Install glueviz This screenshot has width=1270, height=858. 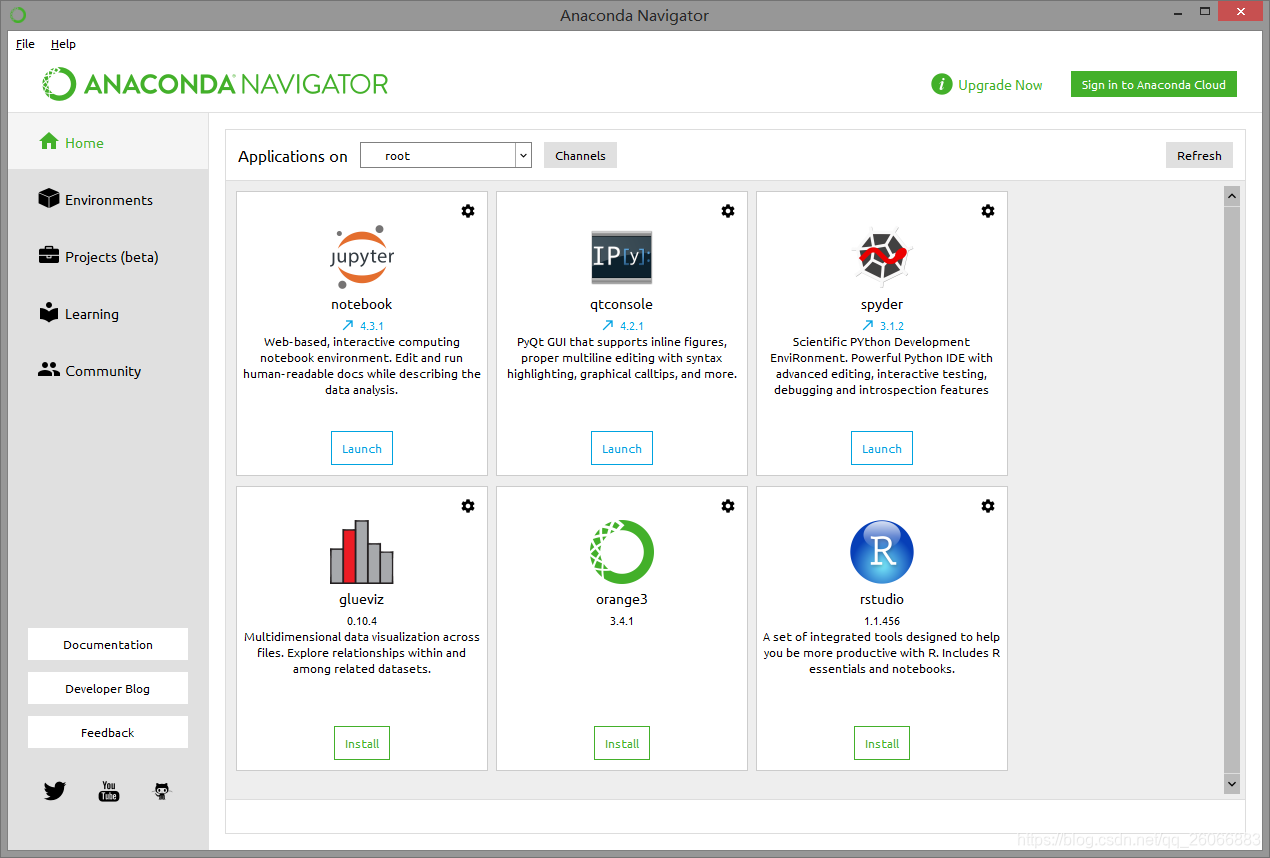coord(362,743)
